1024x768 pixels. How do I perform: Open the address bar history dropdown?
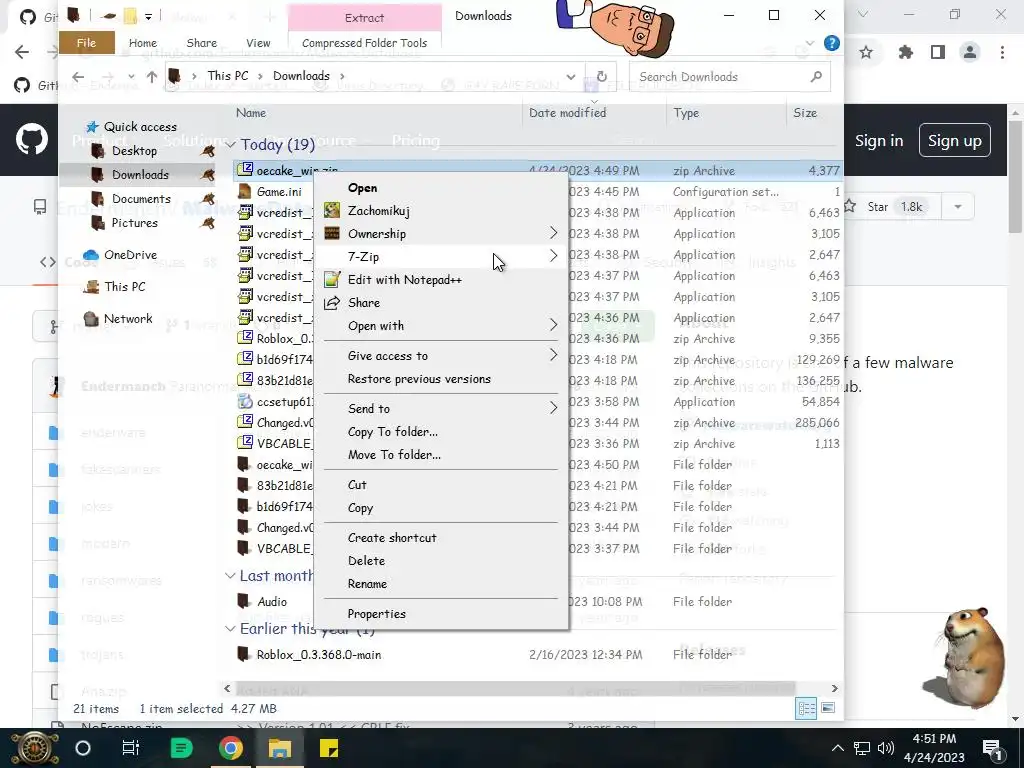(570, 77)
